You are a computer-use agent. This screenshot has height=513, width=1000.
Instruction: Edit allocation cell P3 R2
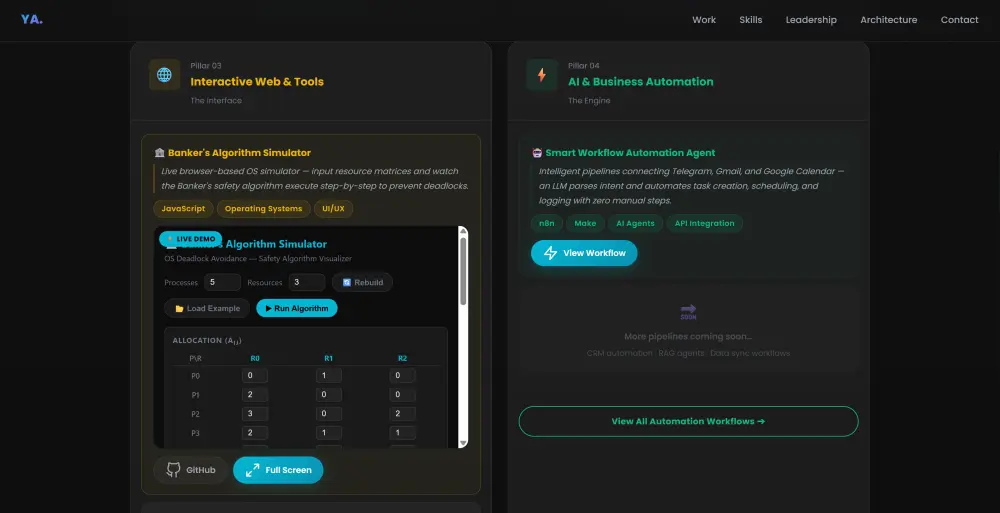(x=402, y=433)
